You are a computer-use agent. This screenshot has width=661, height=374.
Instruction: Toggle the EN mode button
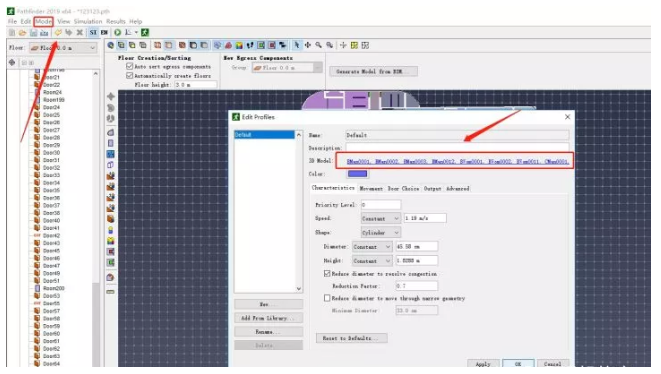coord(104,32)
